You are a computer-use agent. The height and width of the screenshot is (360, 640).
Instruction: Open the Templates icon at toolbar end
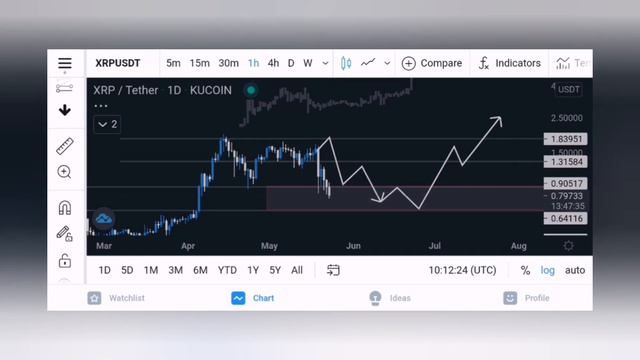563,63
